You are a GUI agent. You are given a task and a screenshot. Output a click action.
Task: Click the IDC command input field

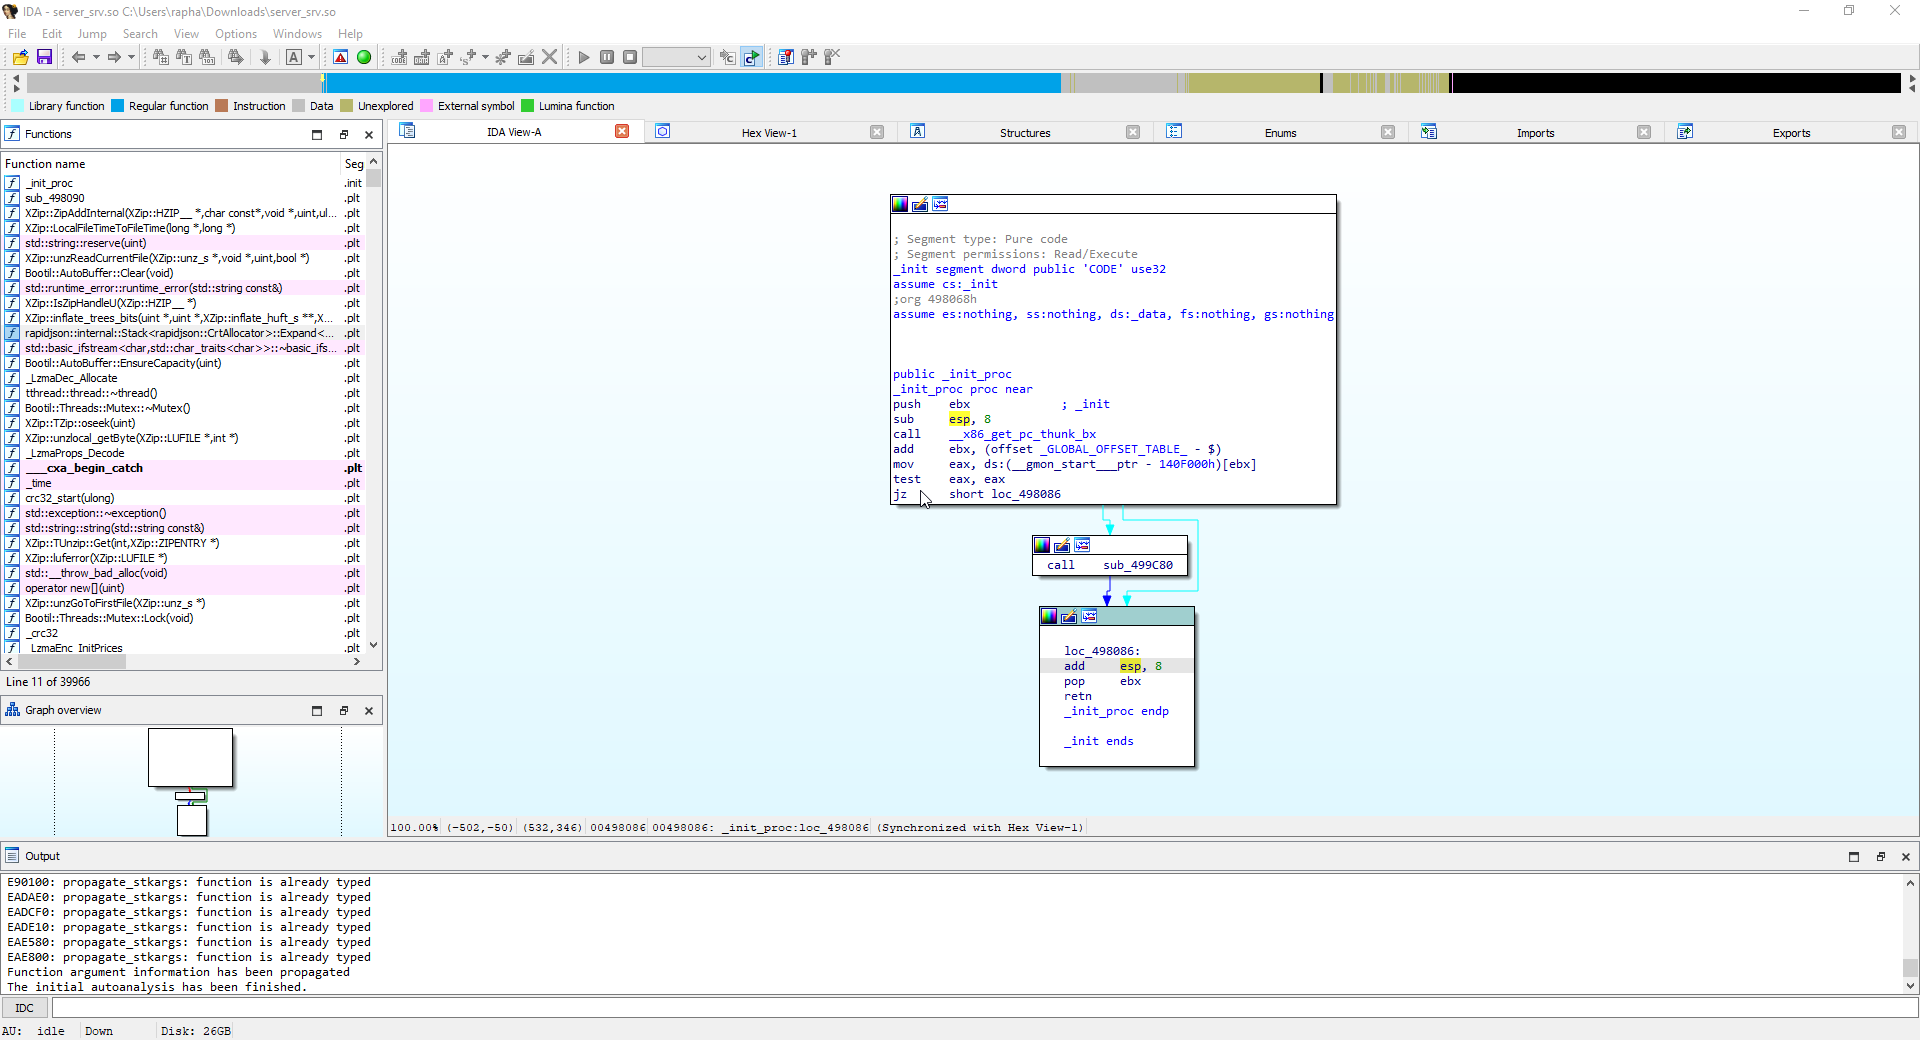(x=984, y=1008)
